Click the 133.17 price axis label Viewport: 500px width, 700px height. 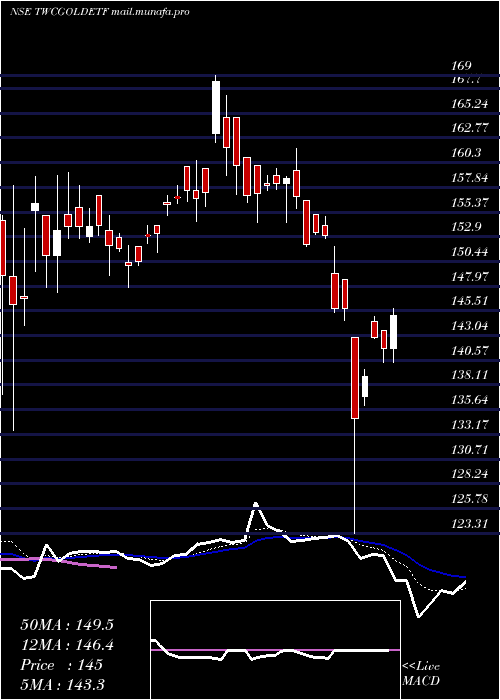[x=471, y=425]
